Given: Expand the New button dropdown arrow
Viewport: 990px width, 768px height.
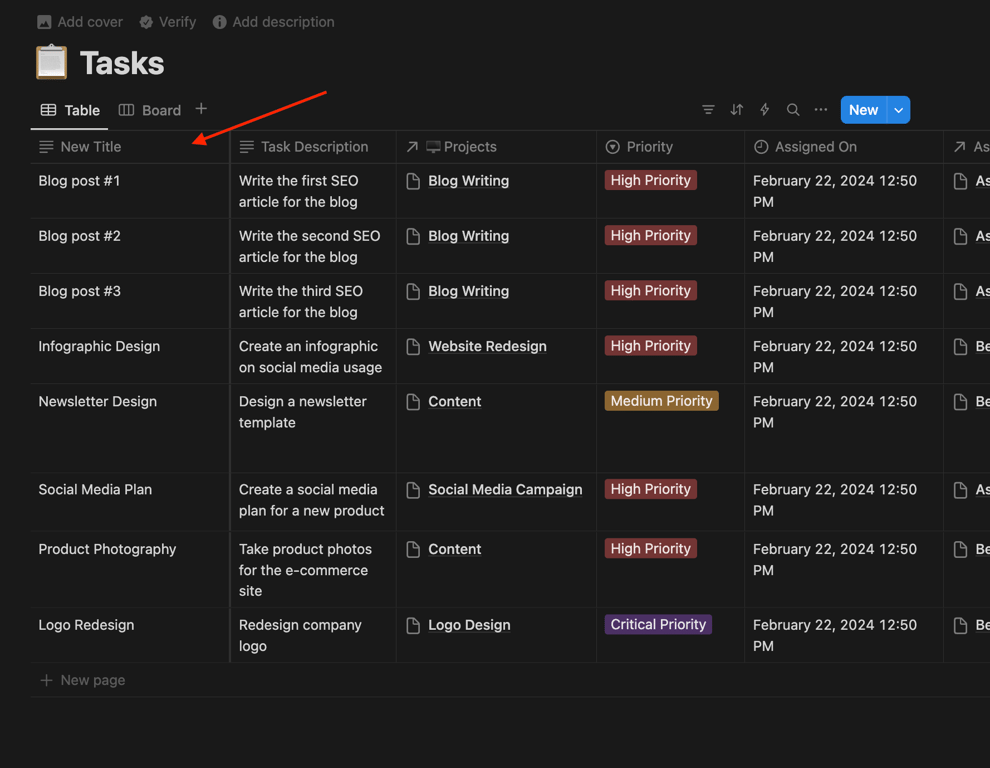Looking at the screenshot, I should pyautogui.click(x=899, y=110).
